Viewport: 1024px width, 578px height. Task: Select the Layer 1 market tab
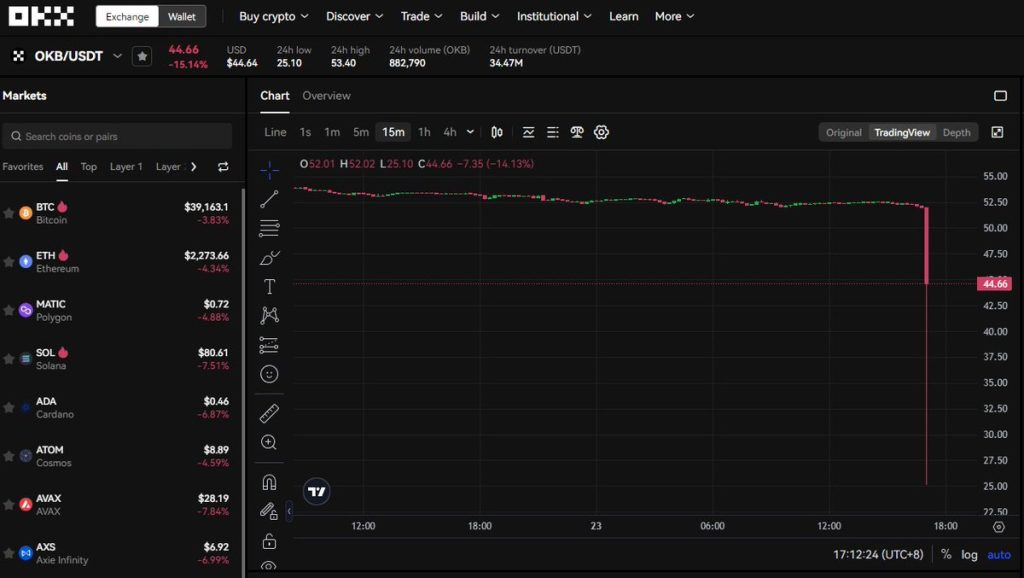(x=126, y=167)
